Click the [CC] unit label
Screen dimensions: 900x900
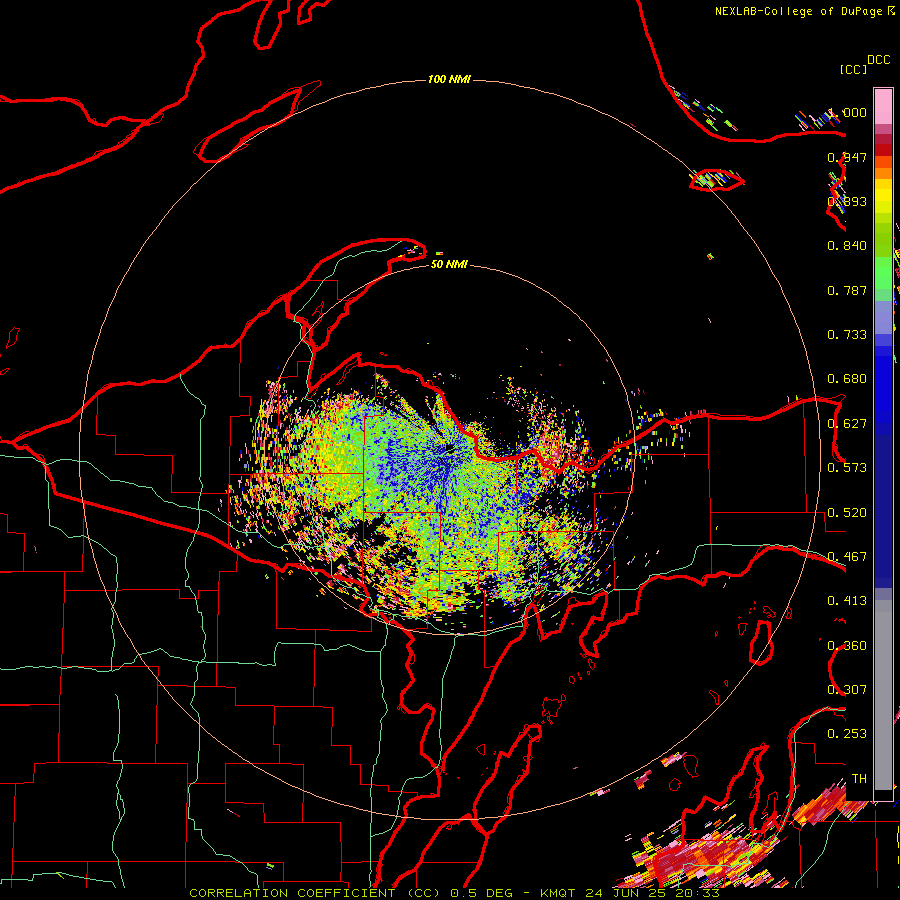click(x=854, y=69)
